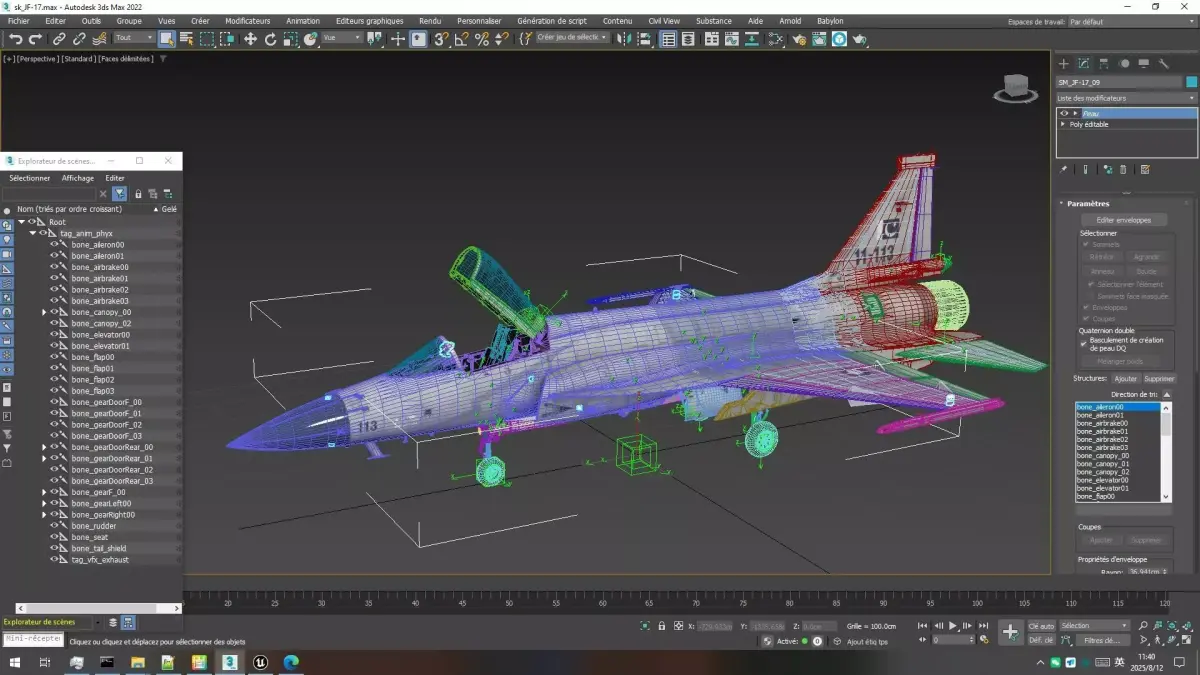Image resolution: width=1200 pixels, height=675 pixels.
Task: Collapse the Root node in Scene Explorer
Action: 21,222
